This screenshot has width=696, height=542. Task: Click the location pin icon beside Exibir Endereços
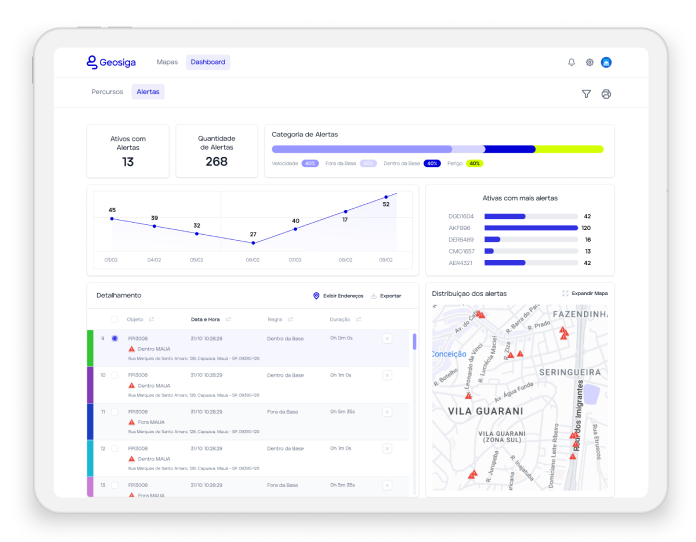tap(316, 296)
